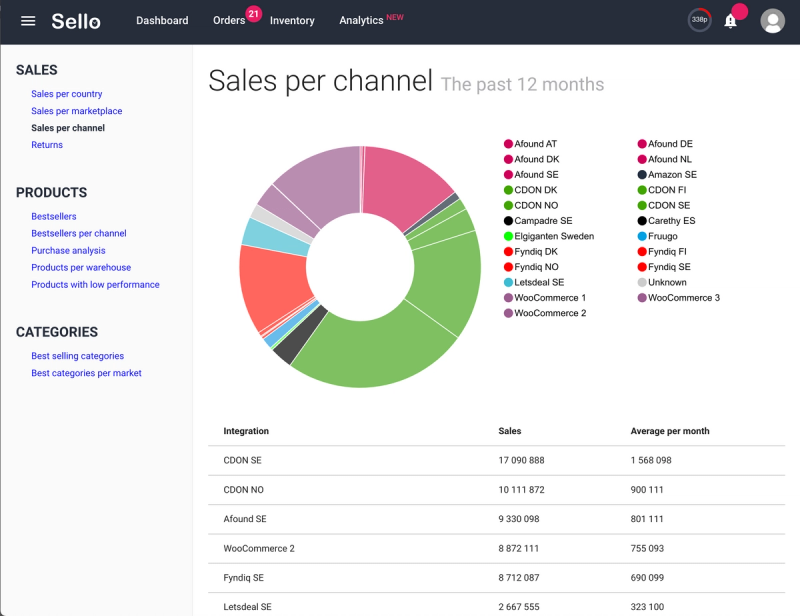Screen dimensions: 800x616
Task: Open Sales per country report
Action: point(66,94)
